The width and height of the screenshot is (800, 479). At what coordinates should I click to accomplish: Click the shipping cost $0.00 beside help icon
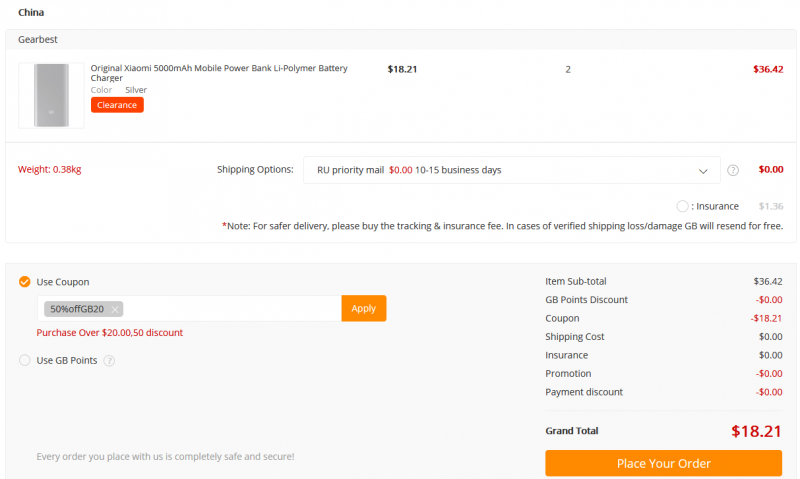770,169
